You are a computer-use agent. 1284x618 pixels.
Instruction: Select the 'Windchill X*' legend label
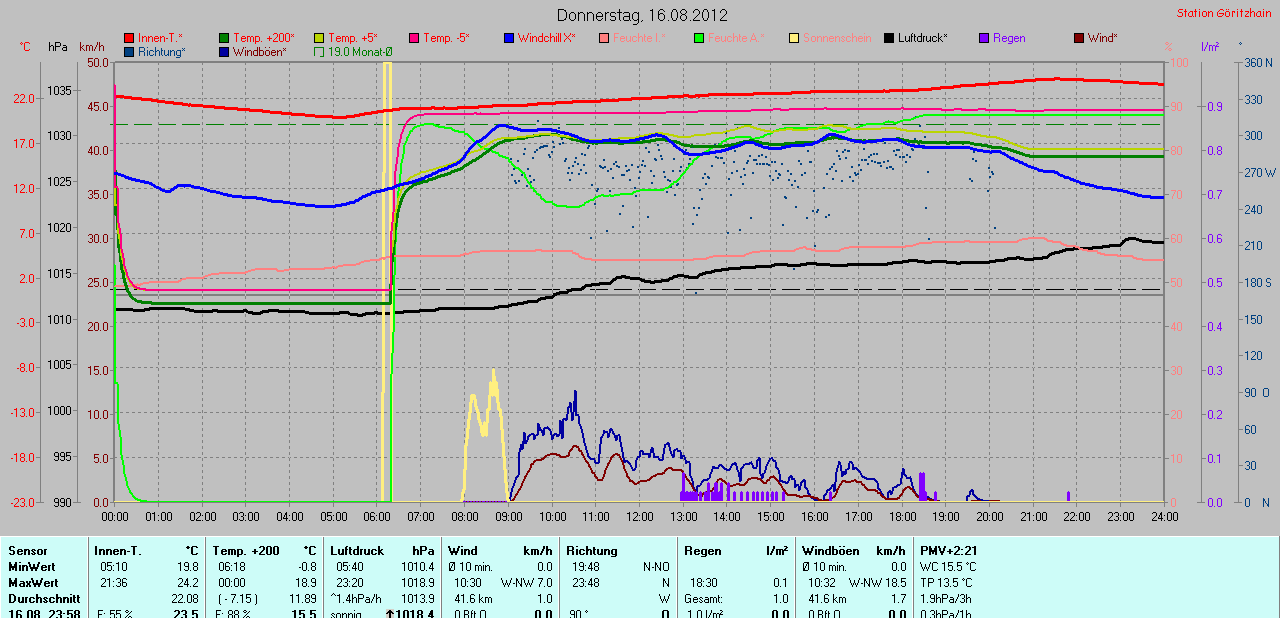point(547,38)
